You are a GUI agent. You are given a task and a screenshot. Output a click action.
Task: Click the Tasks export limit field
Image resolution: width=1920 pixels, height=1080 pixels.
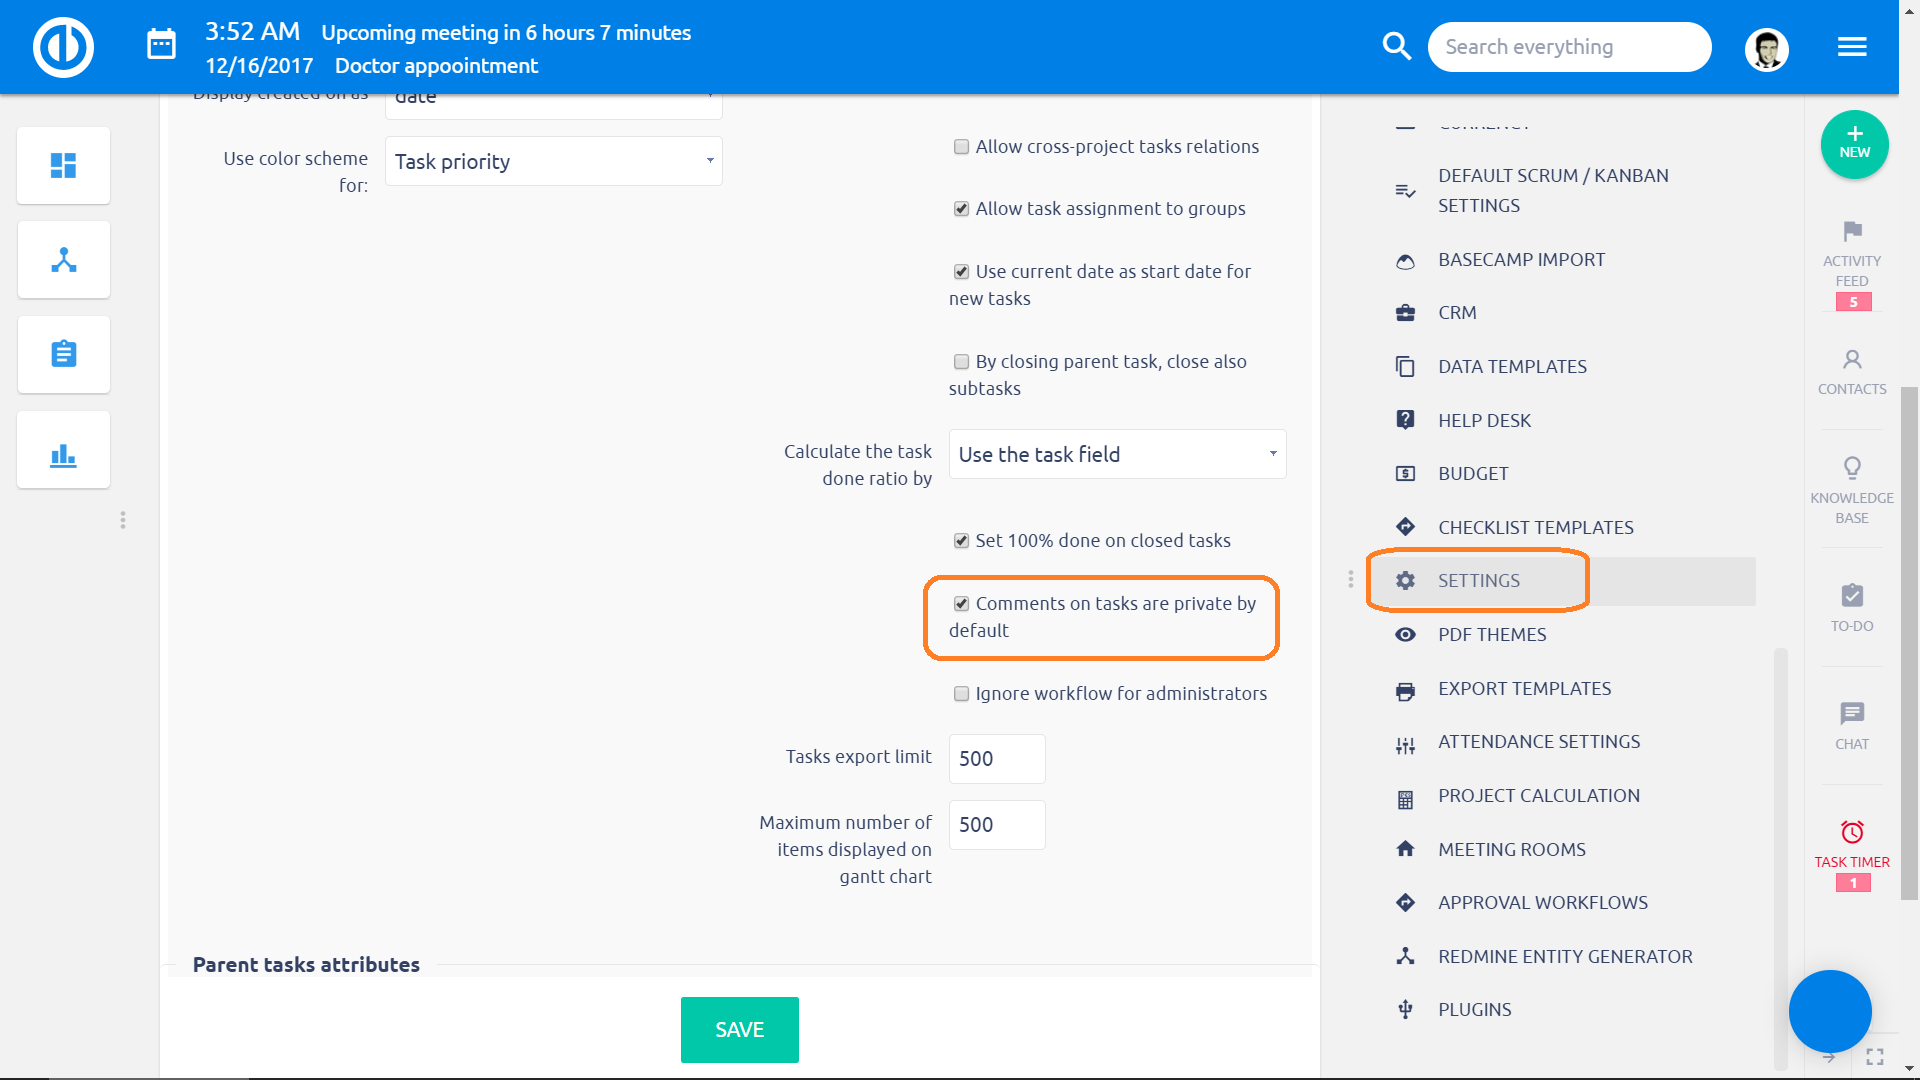(997, 759)
